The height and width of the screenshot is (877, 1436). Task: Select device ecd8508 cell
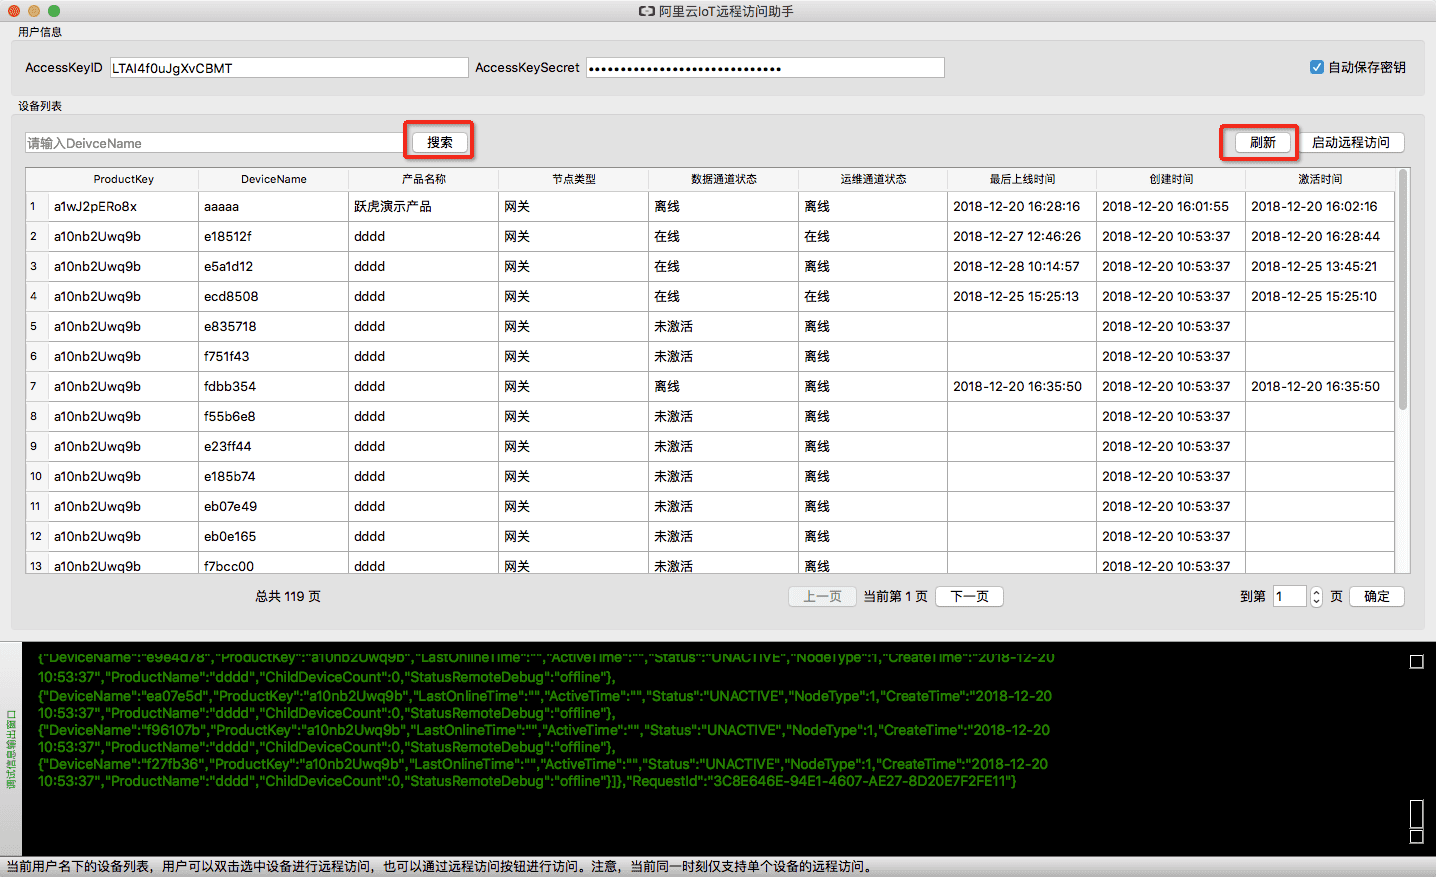274,296
